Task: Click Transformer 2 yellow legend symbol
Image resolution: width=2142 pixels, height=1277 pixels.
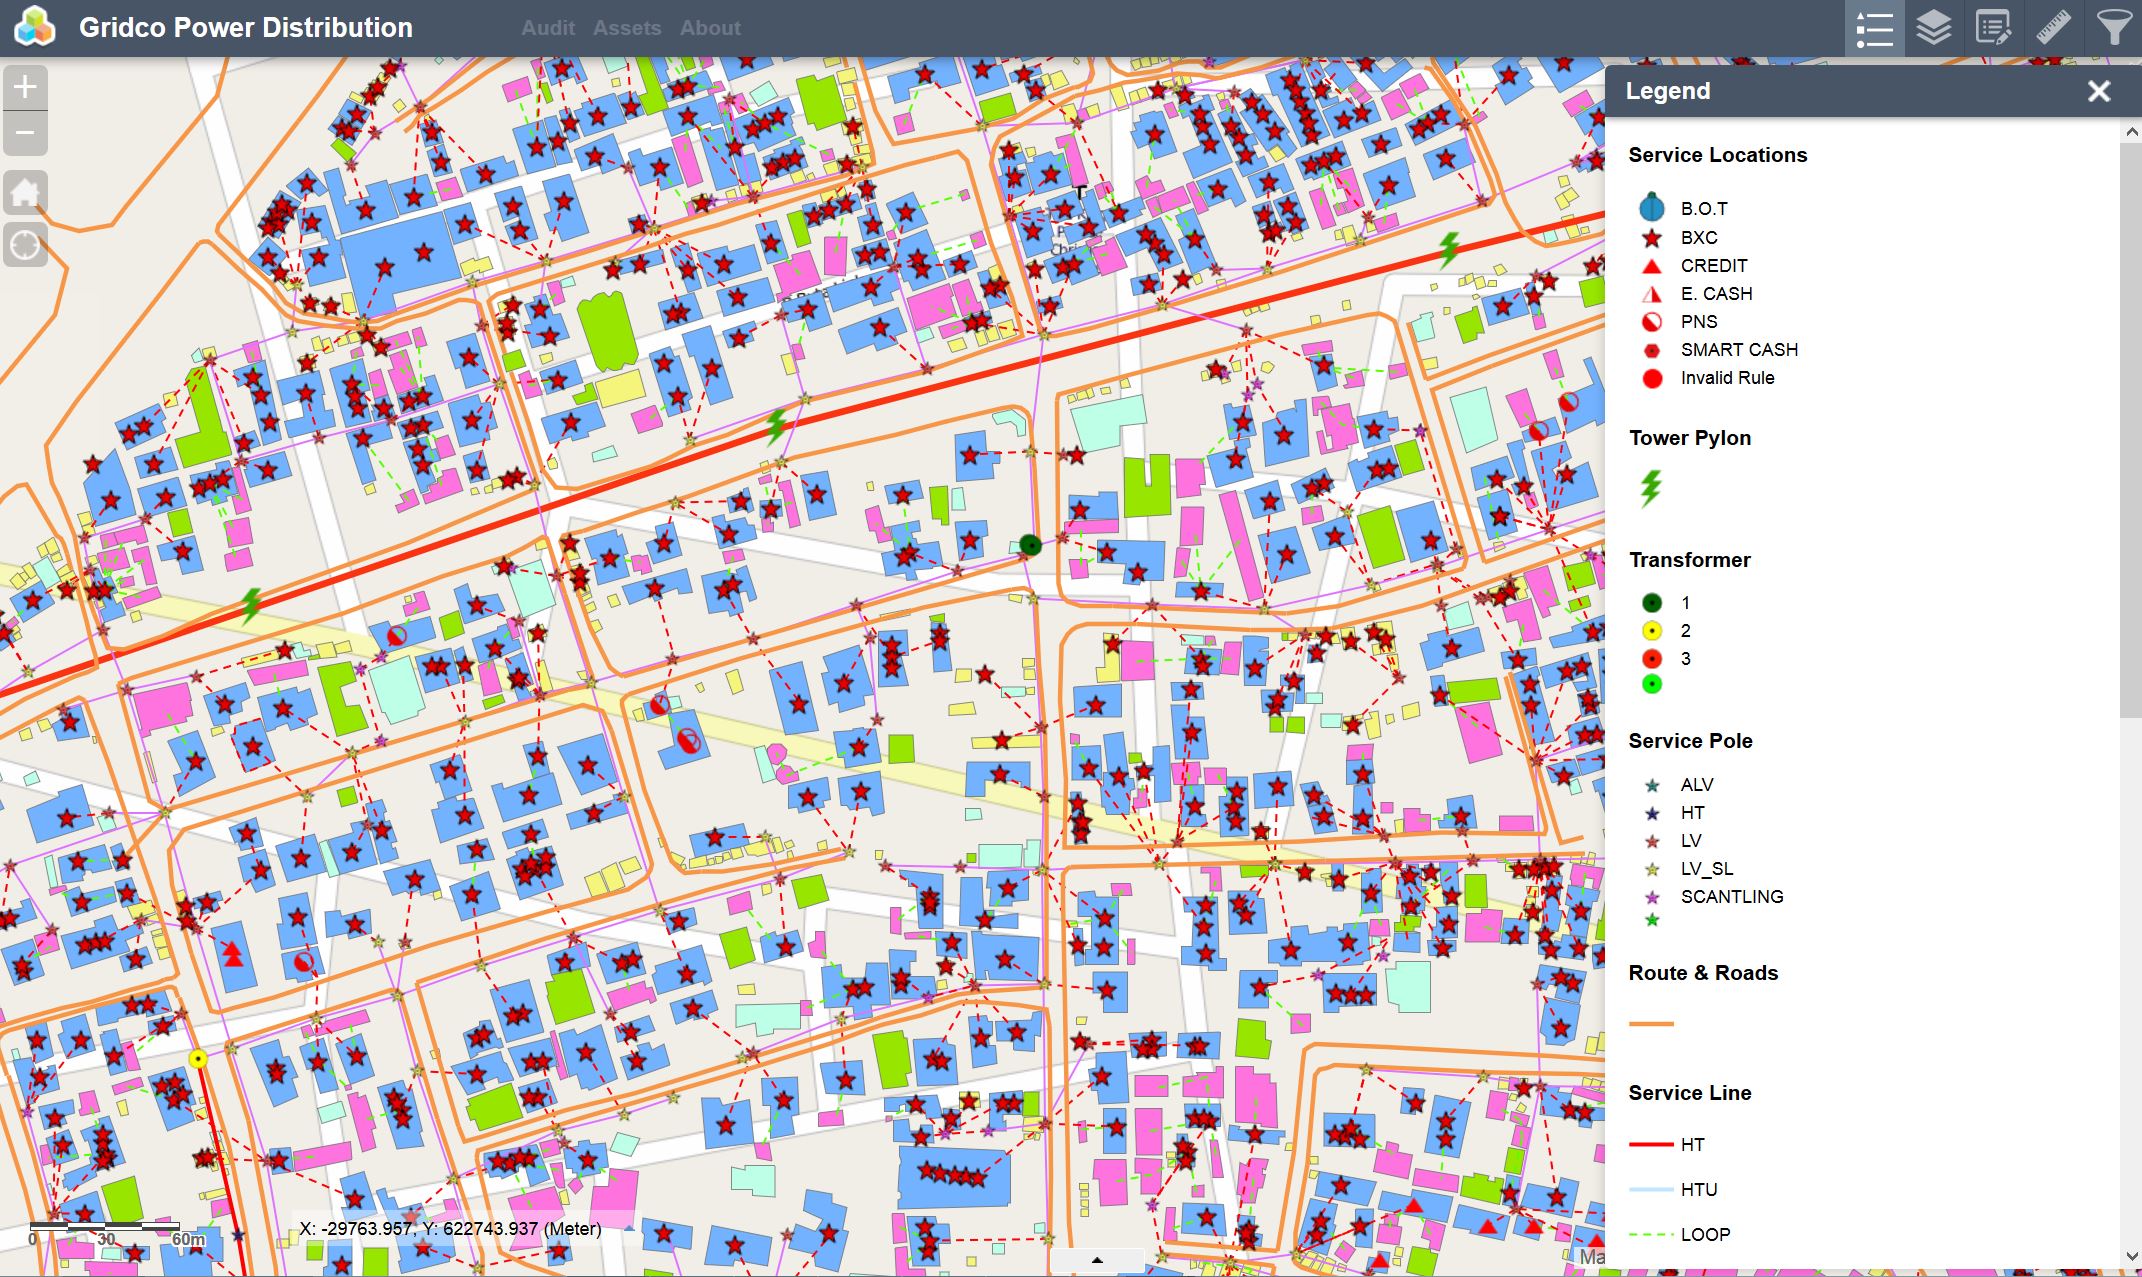Action: pos(1652,631)
